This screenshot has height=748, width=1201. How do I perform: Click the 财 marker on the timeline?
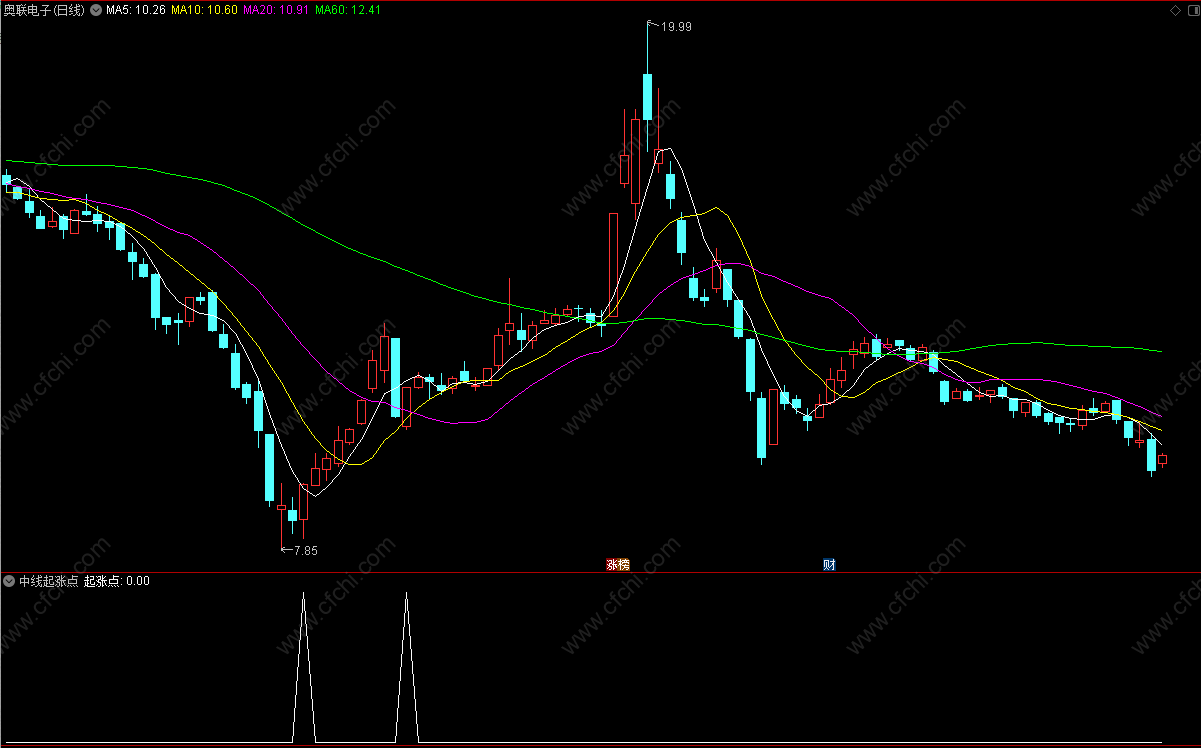[829, 564]
